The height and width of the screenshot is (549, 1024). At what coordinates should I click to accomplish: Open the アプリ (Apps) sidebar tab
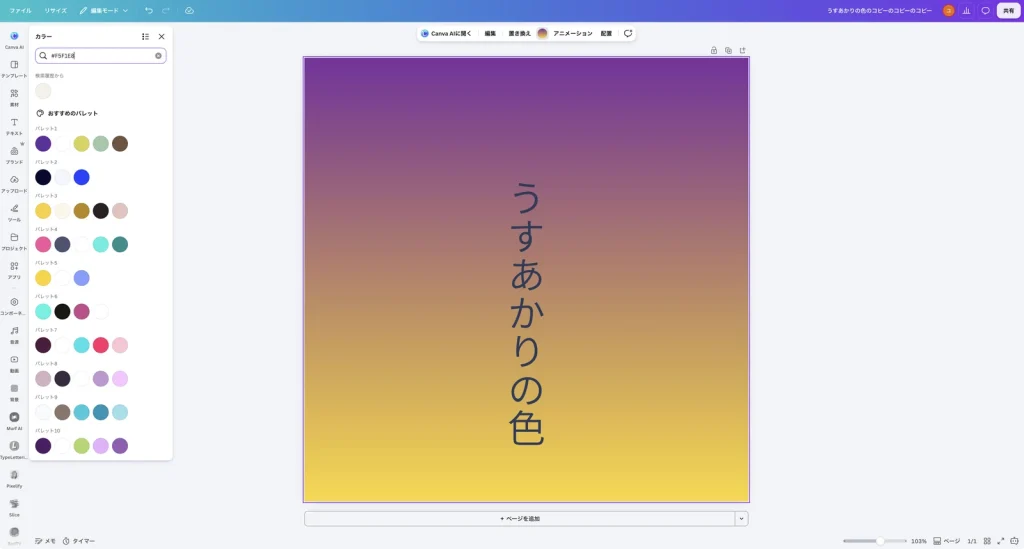tap(14, 269)
